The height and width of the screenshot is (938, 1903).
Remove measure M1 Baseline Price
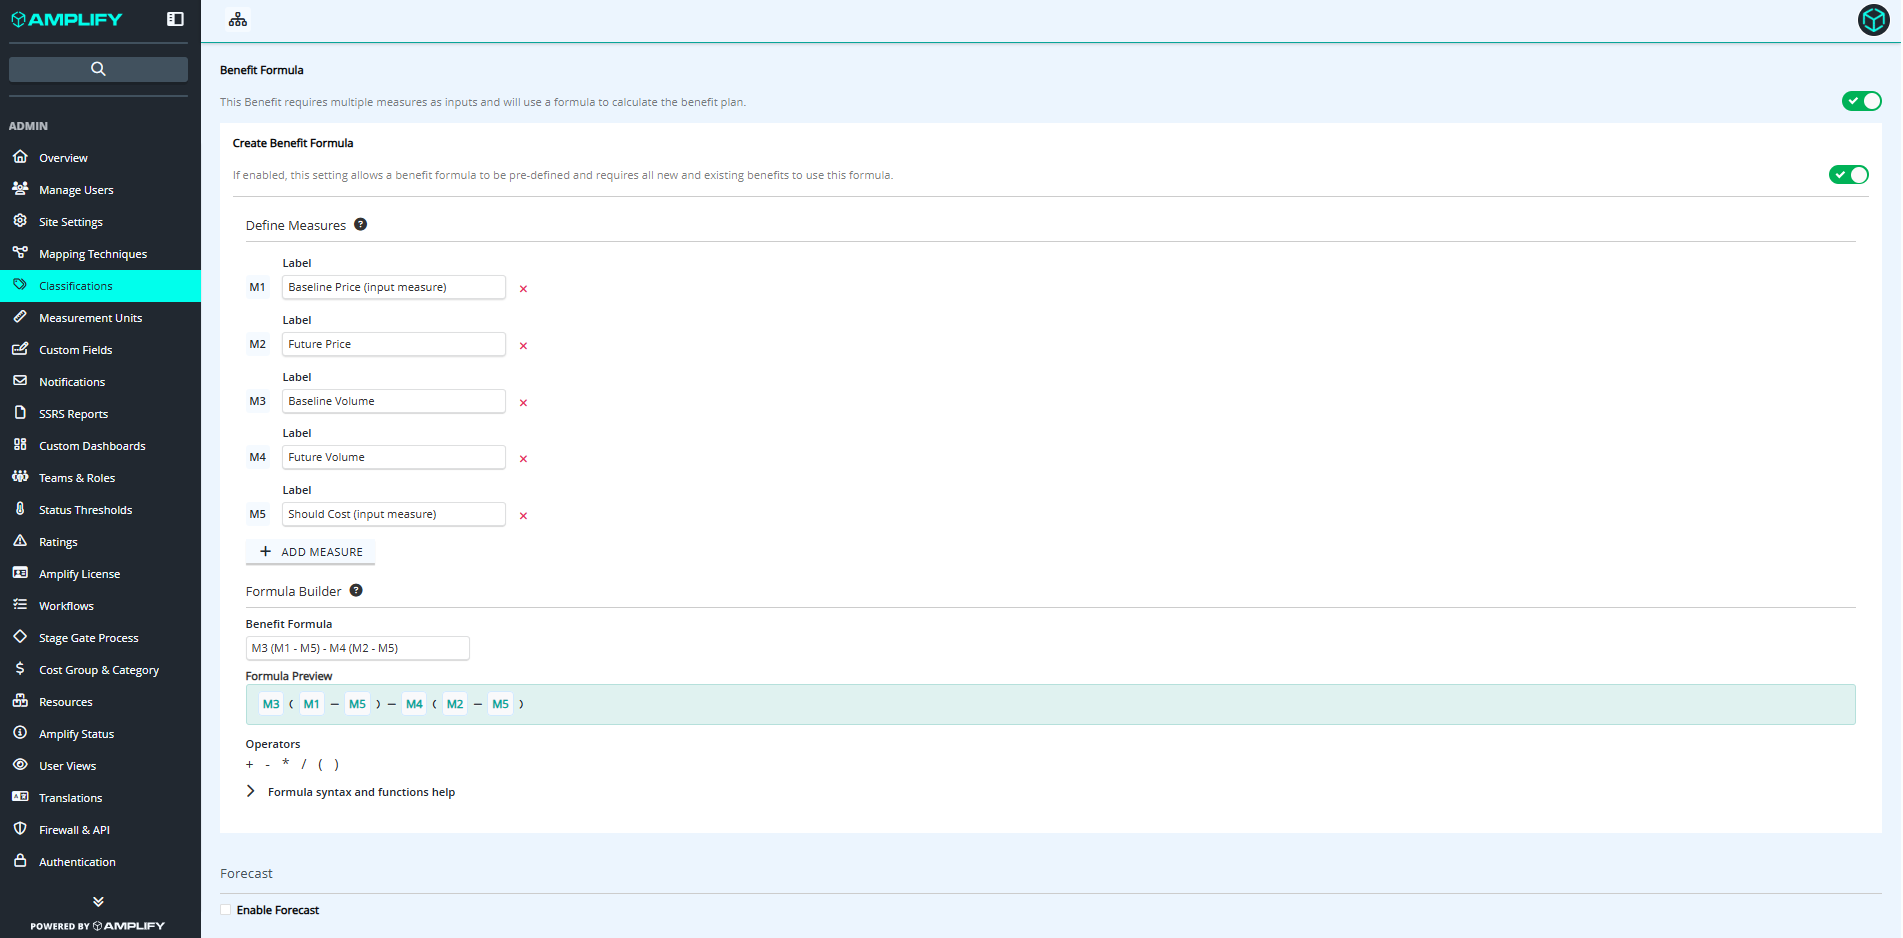[523, 289]
